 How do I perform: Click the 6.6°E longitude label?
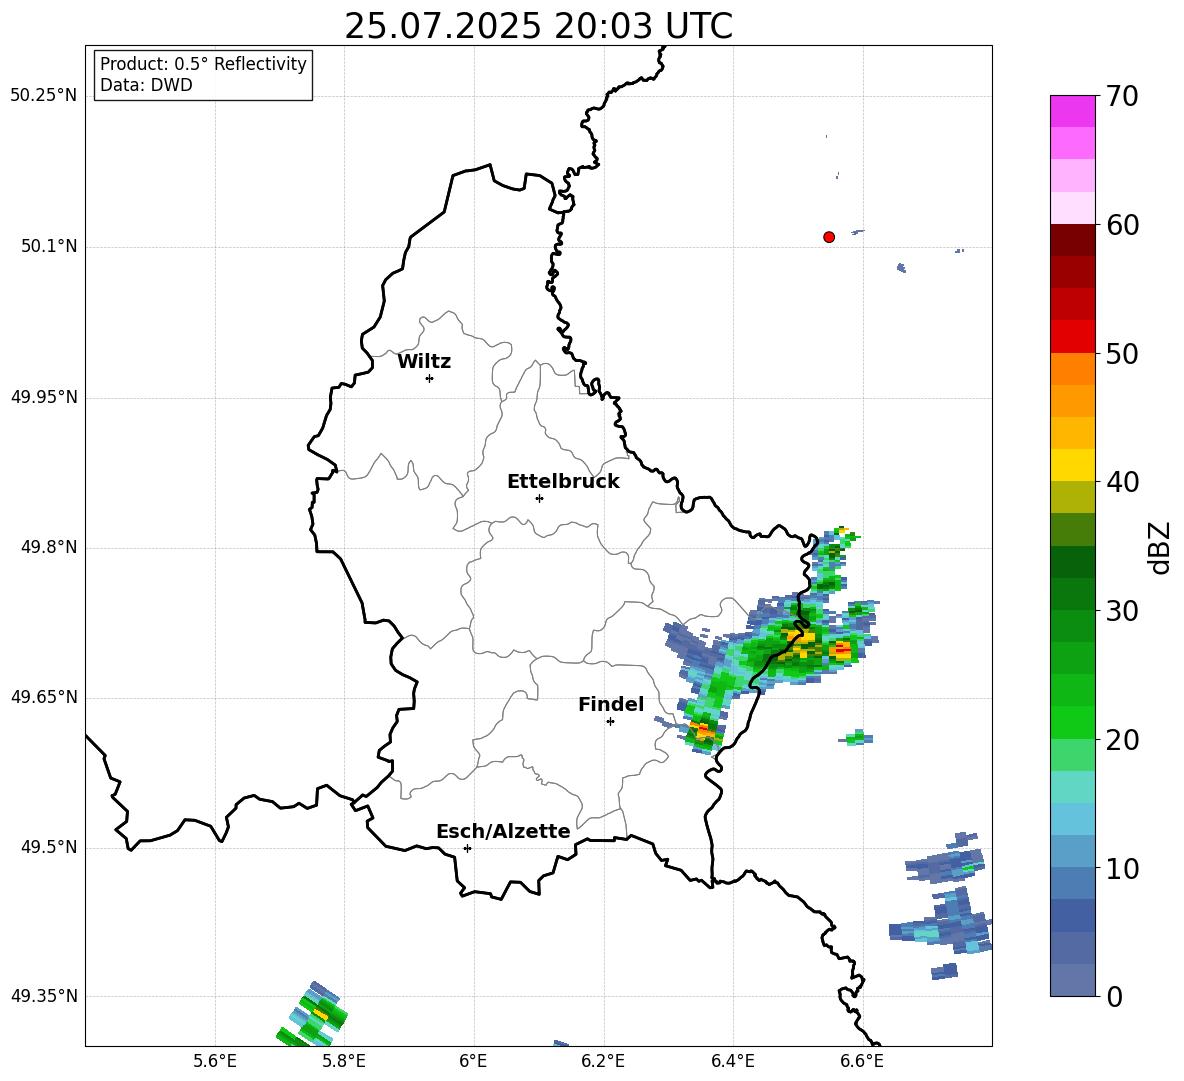862,1061
